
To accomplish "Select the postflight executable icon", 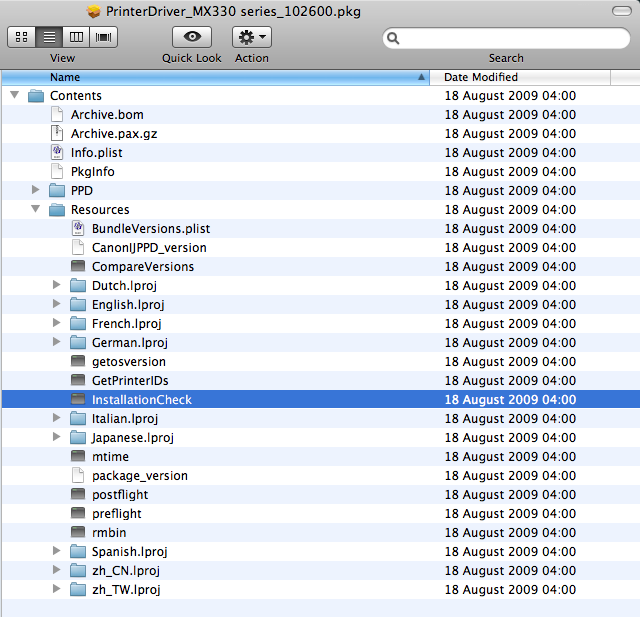I will pos(78,494).
